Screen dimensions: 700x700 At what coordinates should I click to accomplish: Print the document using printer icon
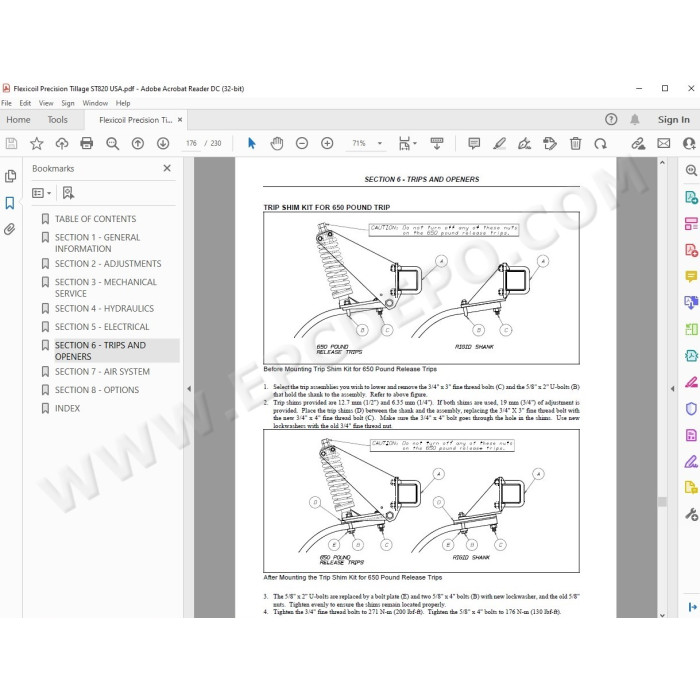pyautogui.click(x=87, y=143)
